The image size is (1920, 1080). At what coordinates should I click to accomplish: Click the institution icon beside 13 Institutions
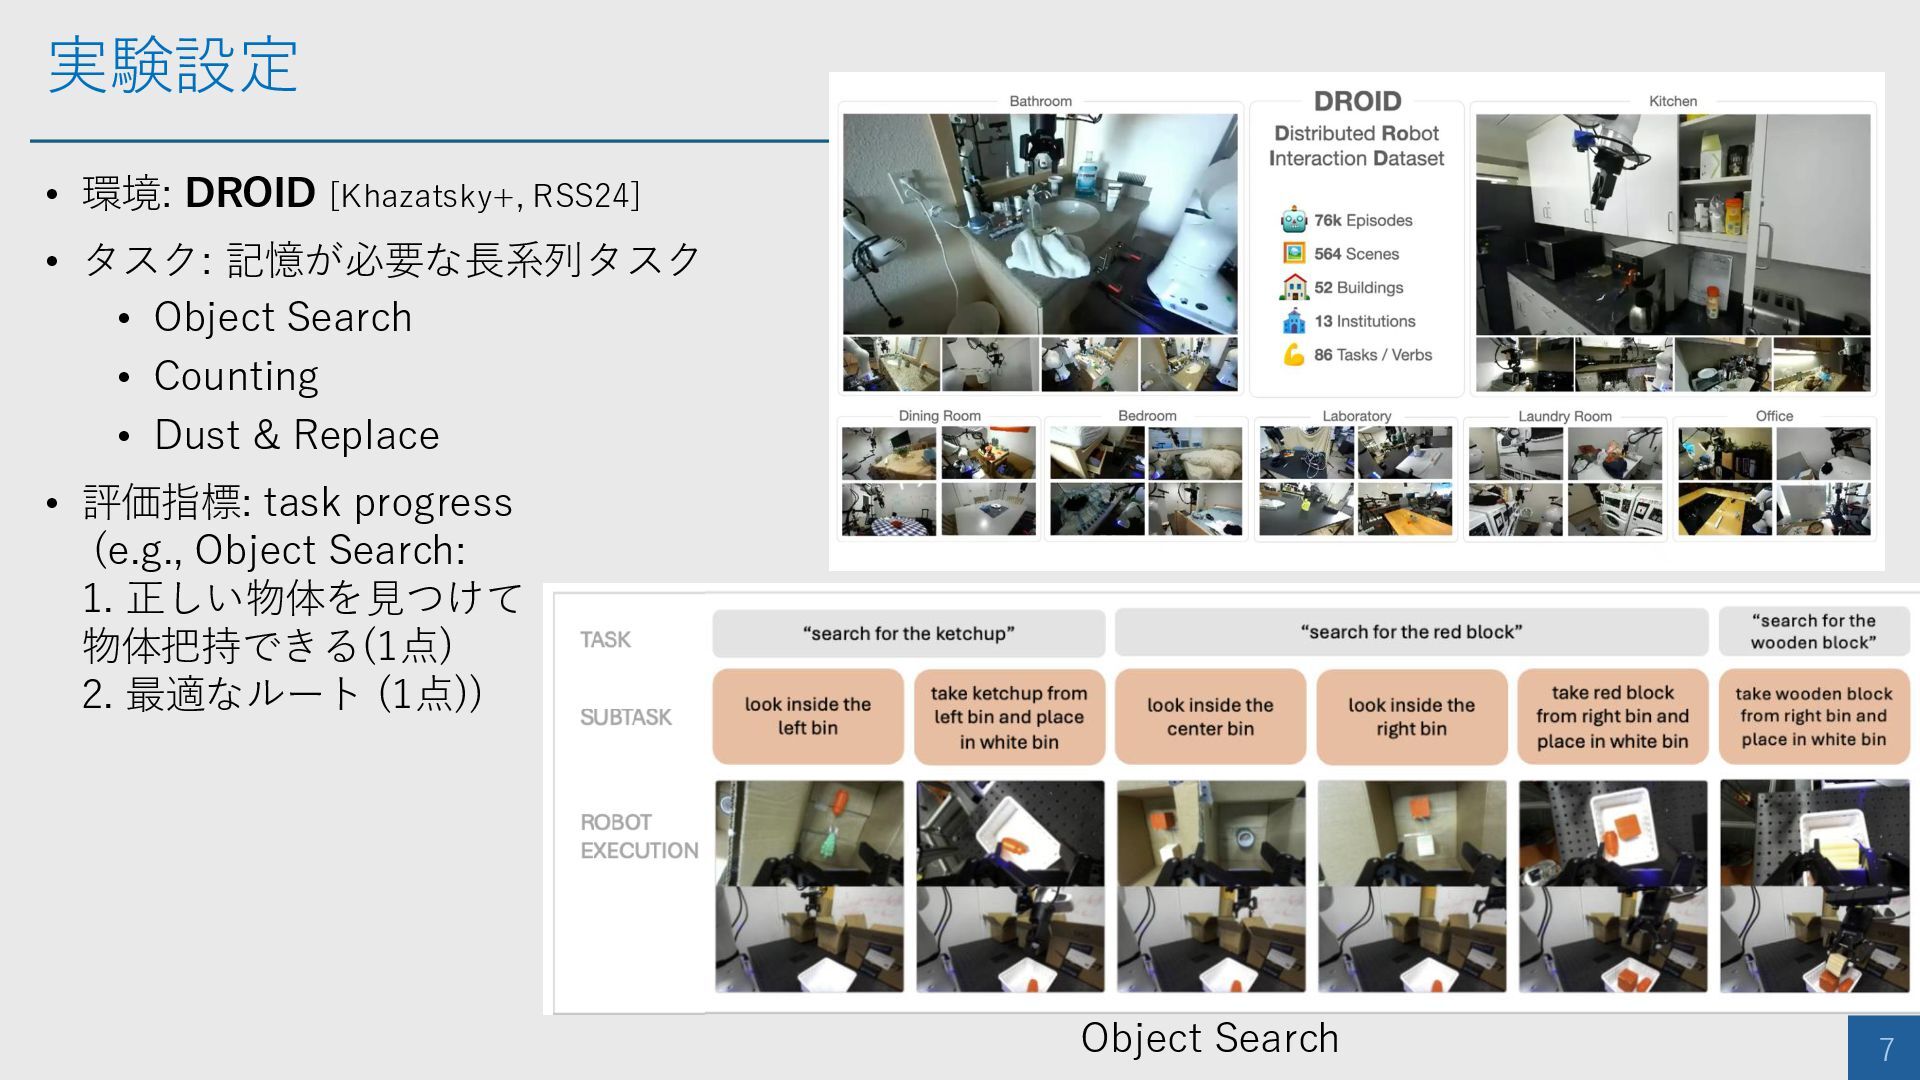(1294, 321)
